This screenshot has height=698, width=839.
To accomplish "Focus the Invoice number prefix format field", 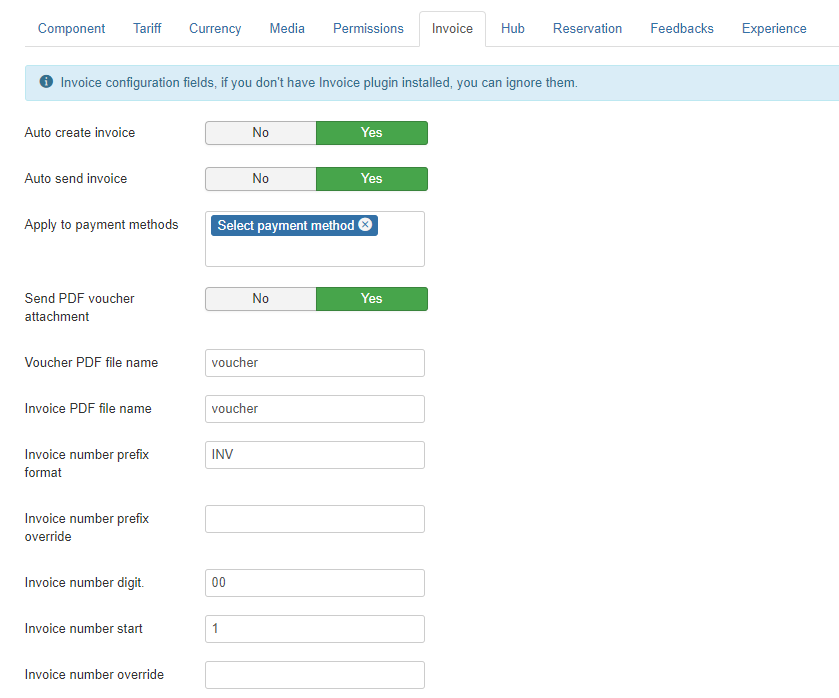I will coord(315,455).
